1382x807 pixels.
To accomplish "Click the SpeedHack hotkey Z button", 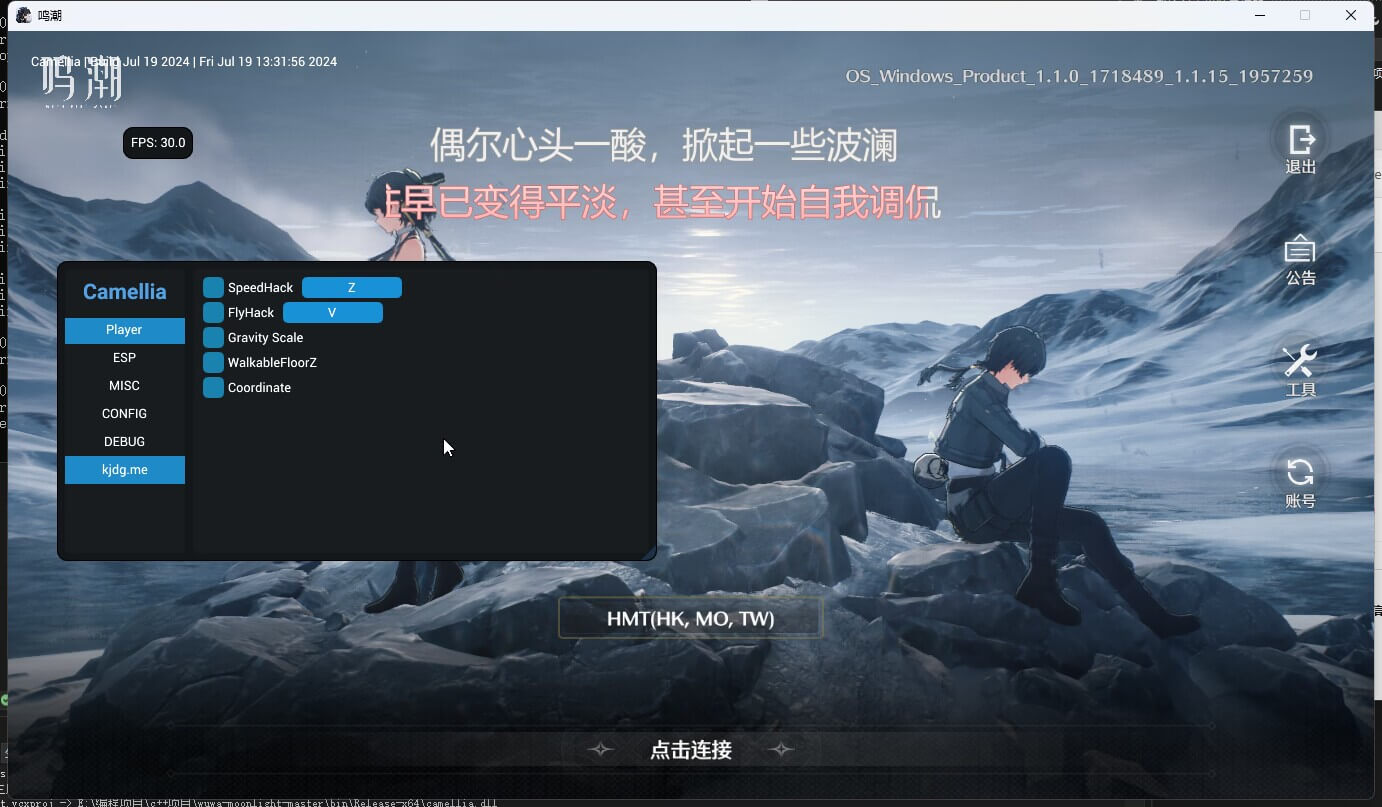I will click(352, 288).
